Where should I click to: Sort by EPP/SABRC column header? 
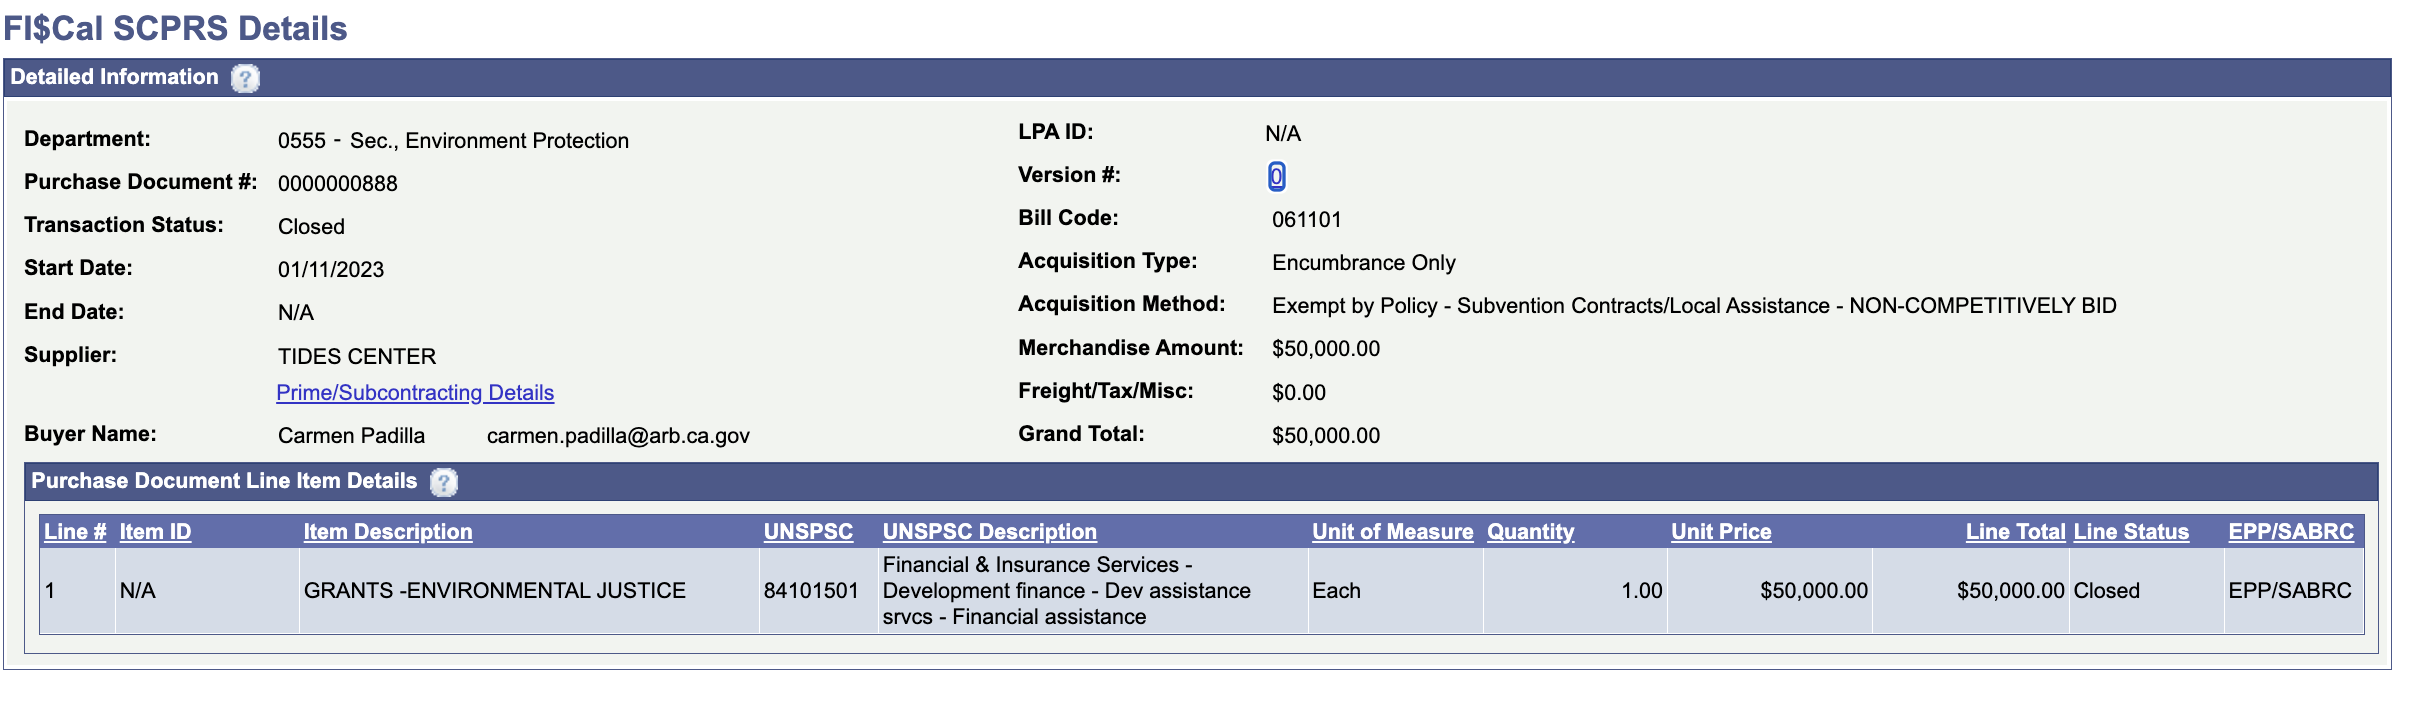pyautogui.click(x=2291, y=532)
